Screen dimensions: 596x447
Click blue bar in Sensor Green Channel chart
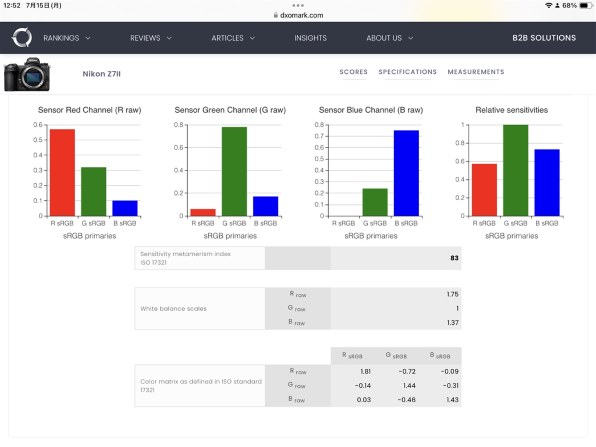[265, 206]
